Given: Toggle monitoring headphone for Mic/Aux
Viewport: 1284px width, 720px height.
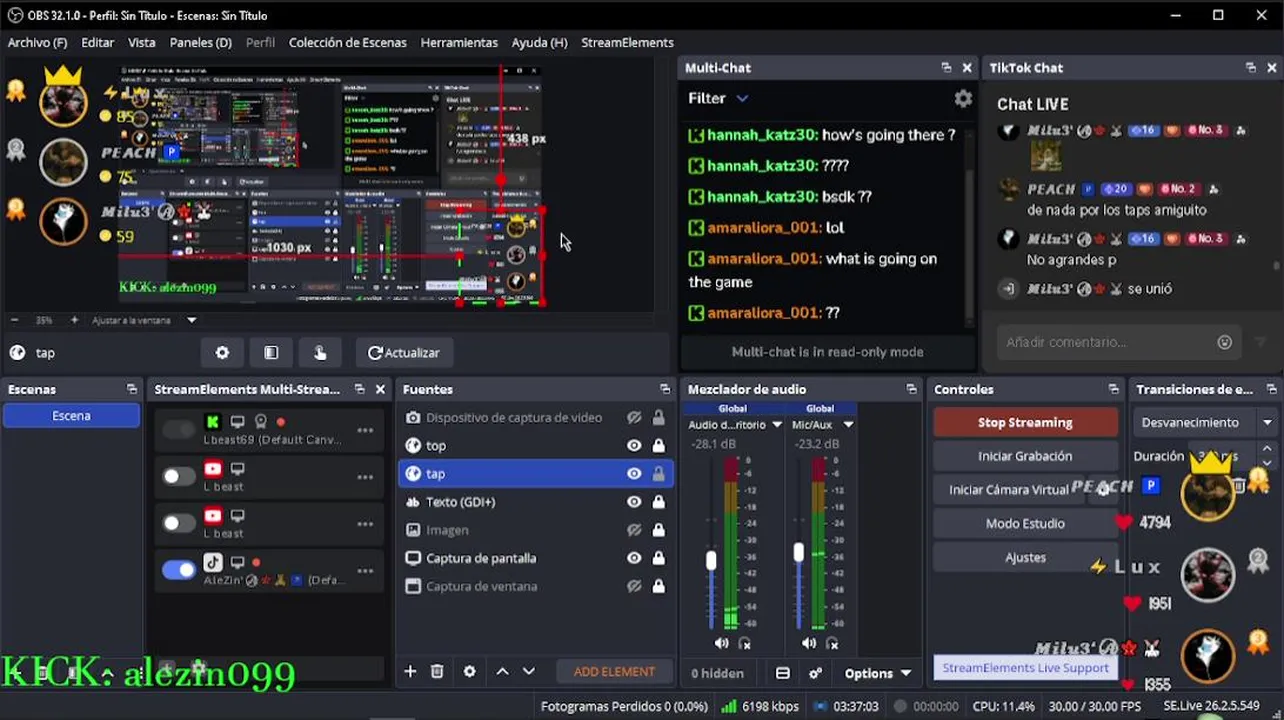Looking at the screenshot, I should [832, 643].
